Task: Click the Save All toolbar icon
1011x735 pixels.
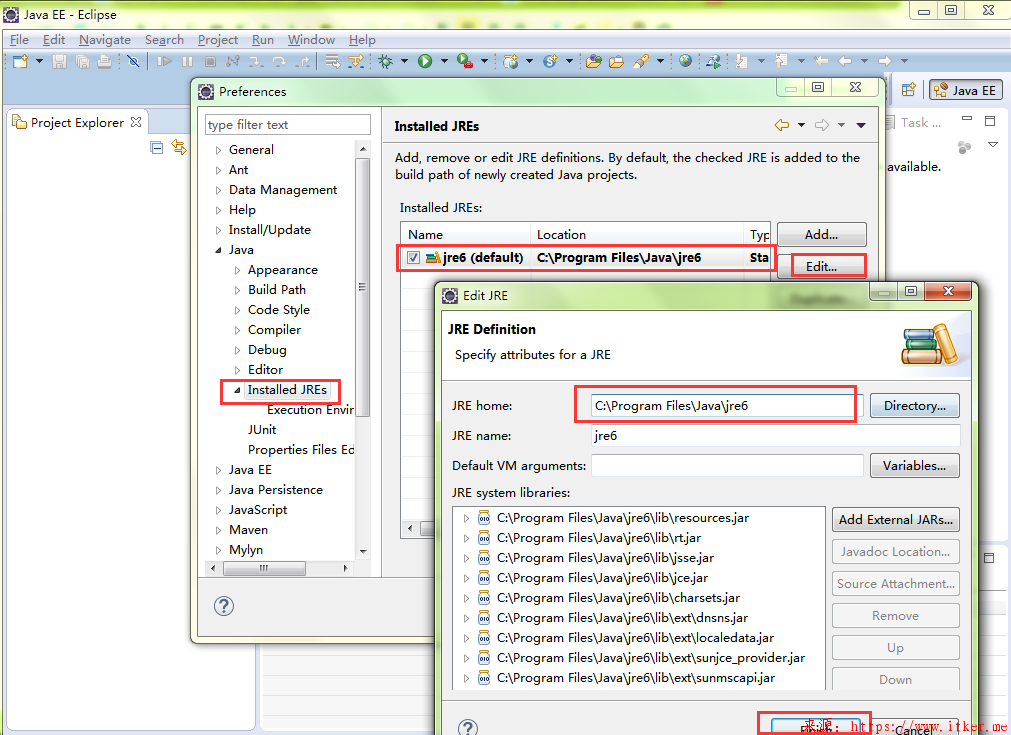Action: pos(82,61)
